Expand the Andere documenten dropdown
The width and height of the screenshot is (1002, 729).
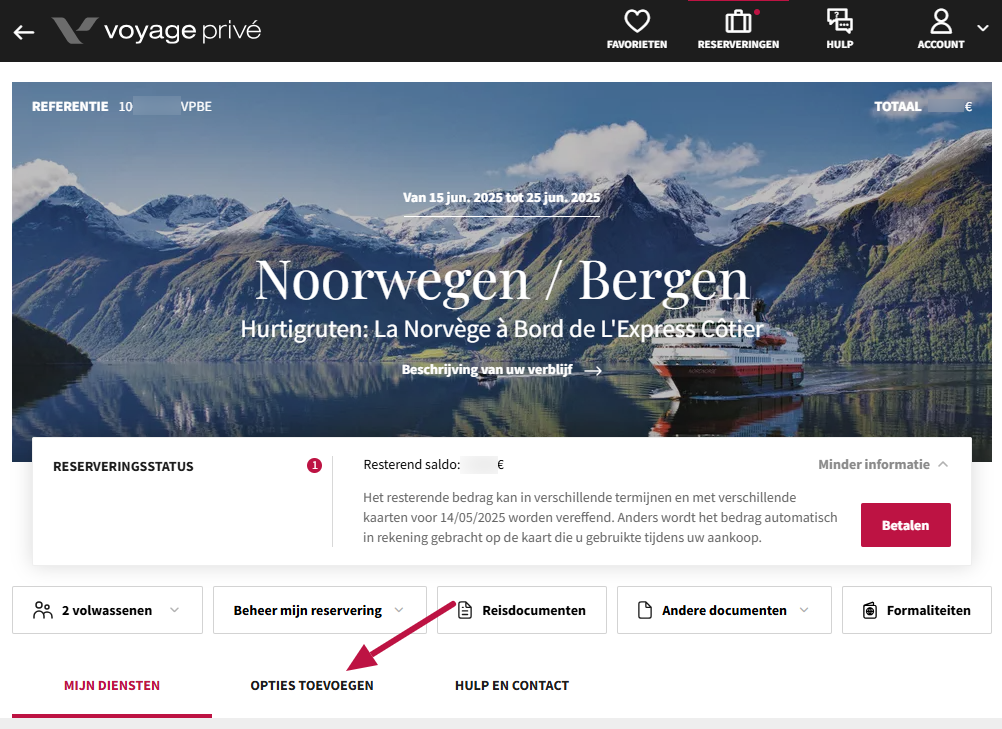(724, 610)
